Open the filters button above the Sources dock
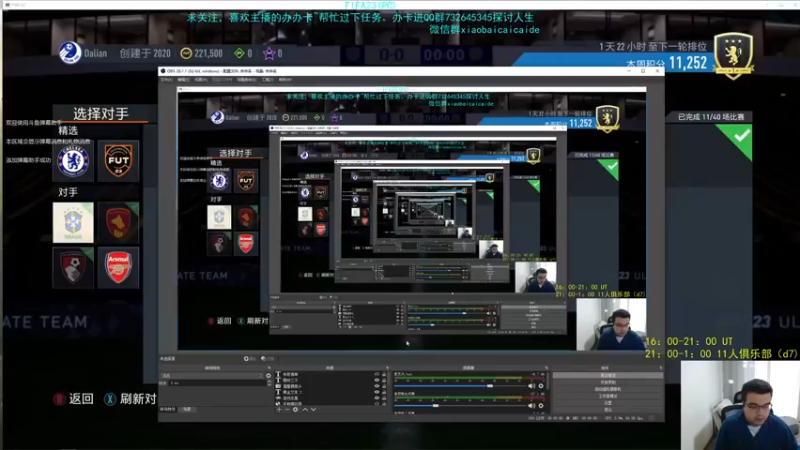Screen dimensions: 800x450 pos(268,359)
